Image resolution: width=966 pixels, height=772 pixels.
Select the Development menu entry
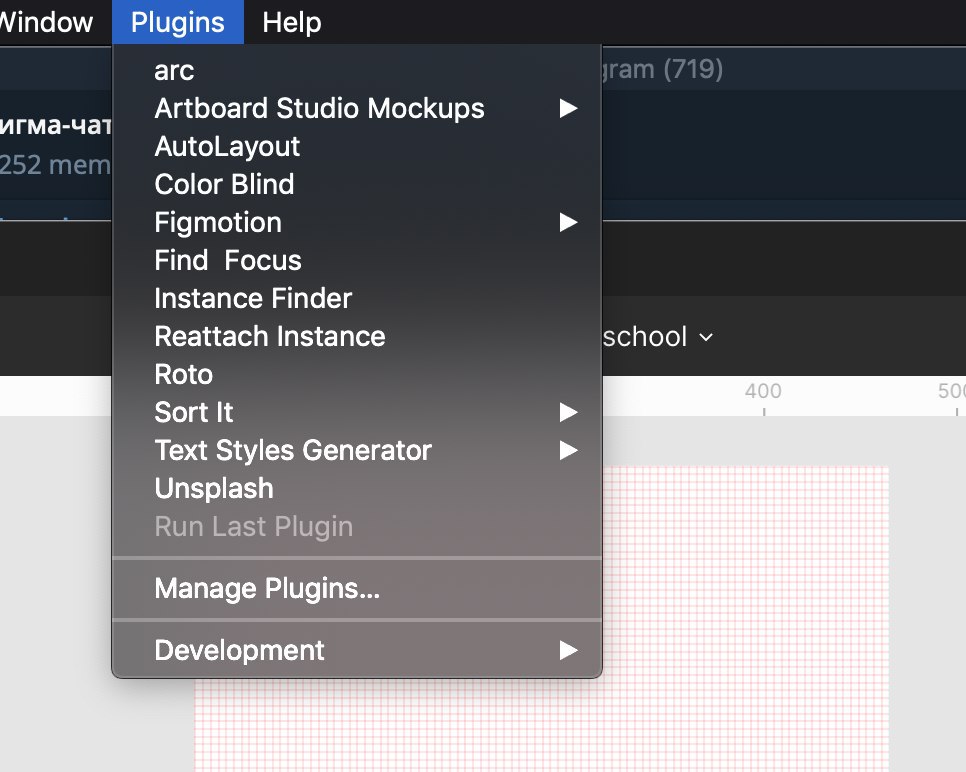click(x=357, y=651)
